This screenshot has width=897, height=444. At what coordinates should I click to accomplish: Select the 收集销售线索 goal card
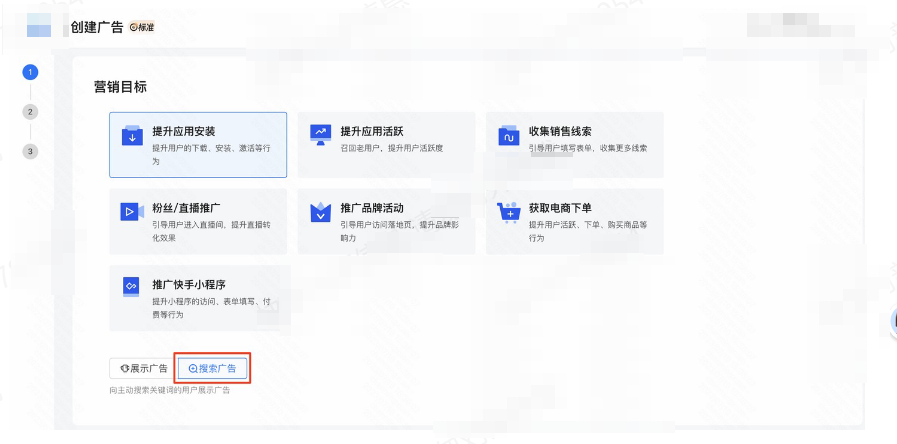pos(575,145)
